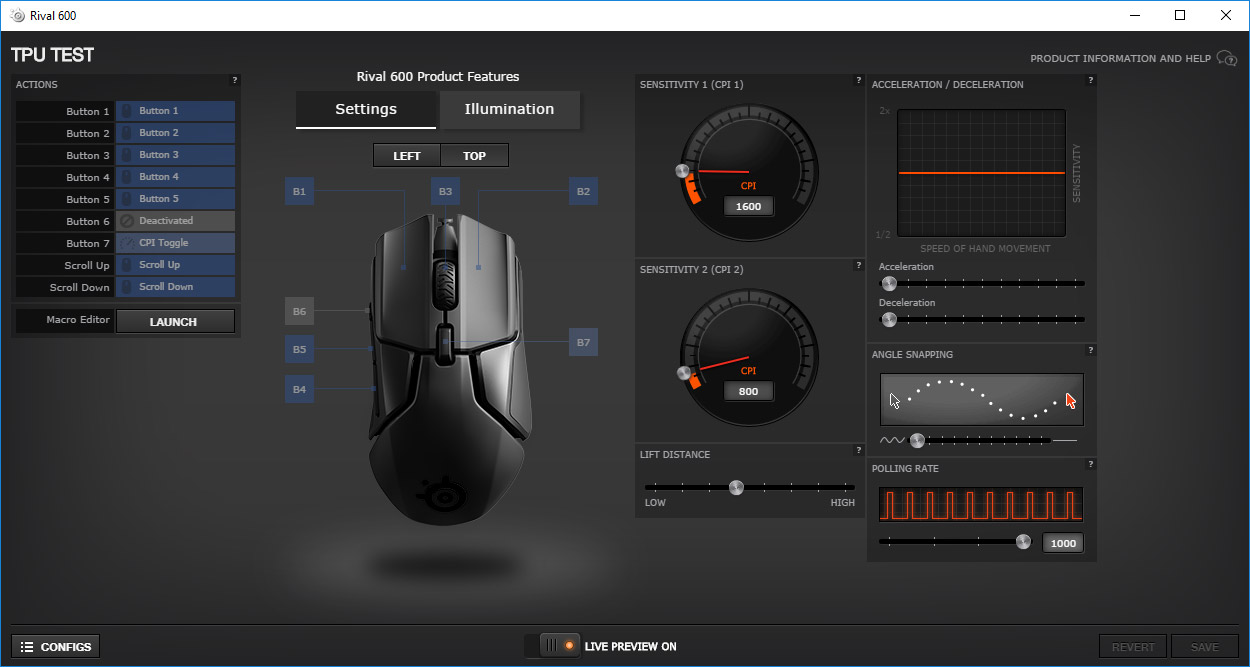Click the CPI 1 value field showing 1600
This screenshot has height=667, width=1250.
coord(749,206)
